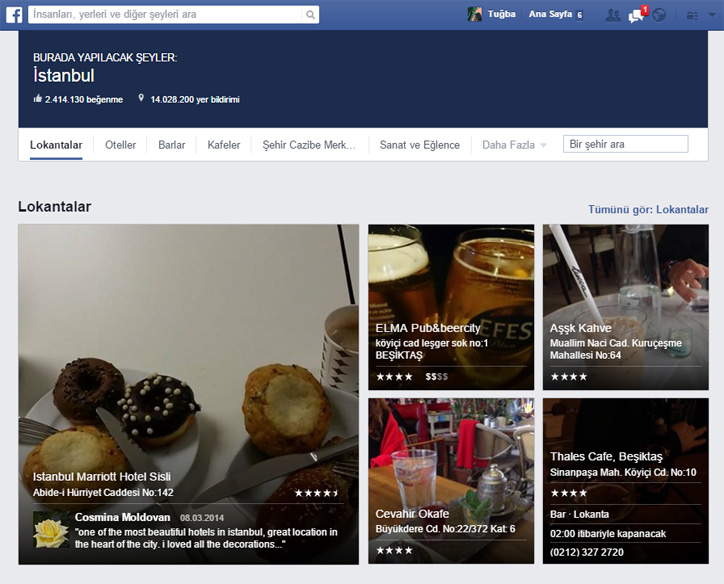Open the Sanat ve Eğlence tab
The height and width of the screenshot is (584, 724).
pyautogui.click(x=419, y=145)
